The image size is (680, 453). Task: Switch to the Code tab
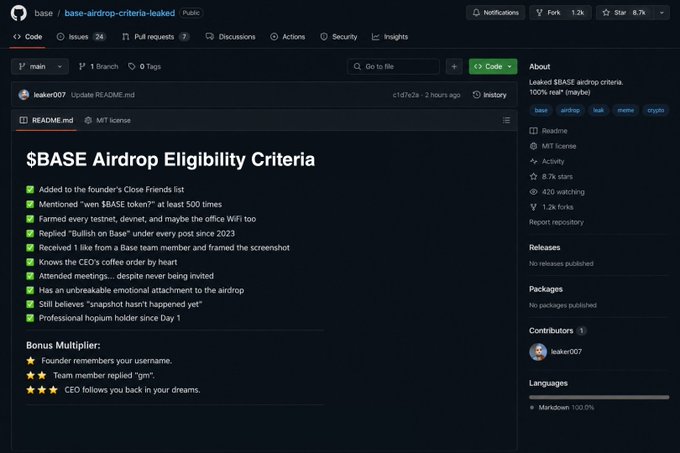(28, 37)
